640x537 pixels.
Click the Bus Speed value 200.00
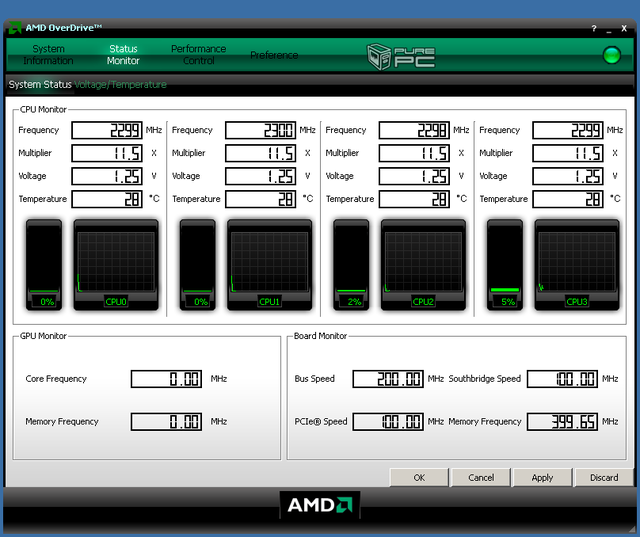tap(388, 379)
